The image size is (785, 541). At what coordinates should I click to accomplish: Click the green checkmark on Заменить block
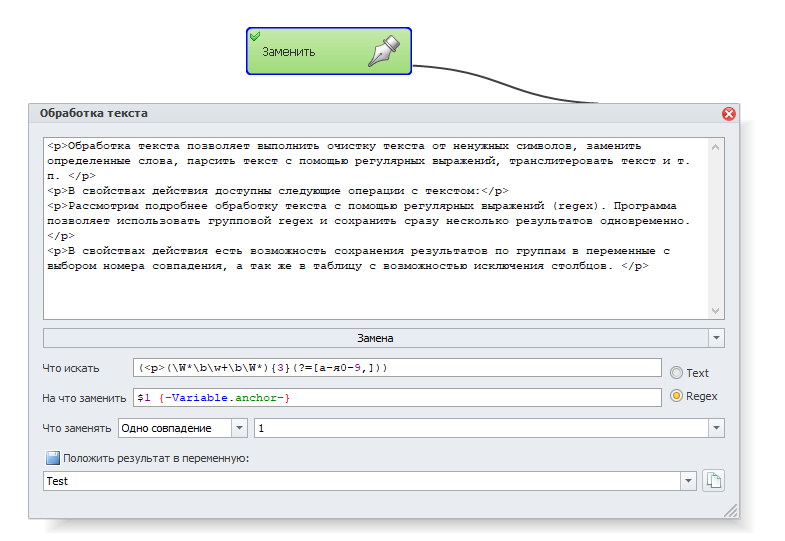(x=255, y=36)
